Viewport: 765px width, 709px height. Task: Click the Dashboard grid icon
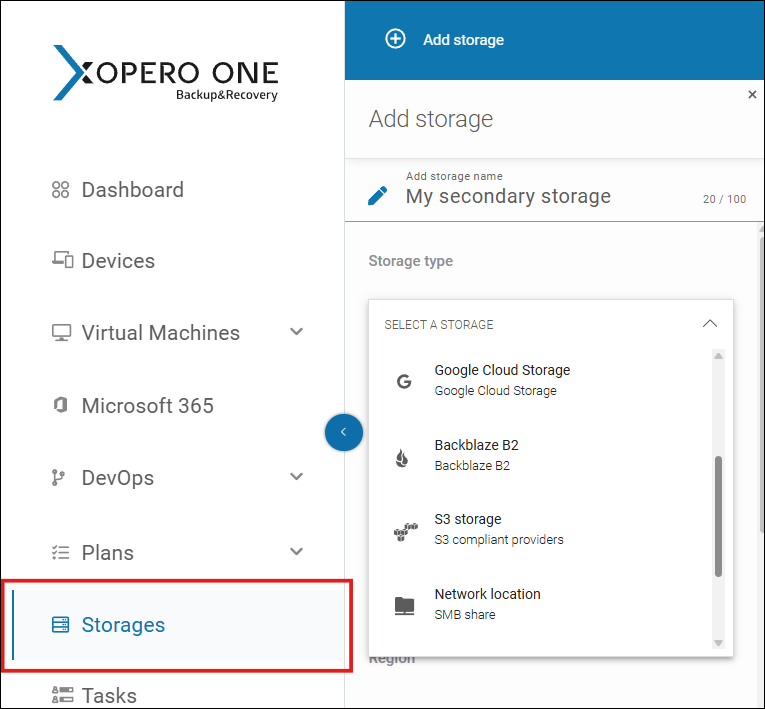[60, 190]
